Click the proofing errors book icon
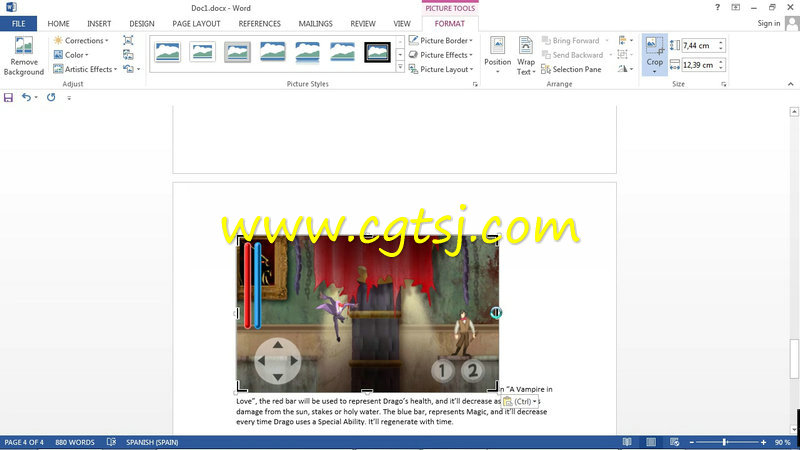The height and width of the screenshot is (450, 800). coord(111,442)
